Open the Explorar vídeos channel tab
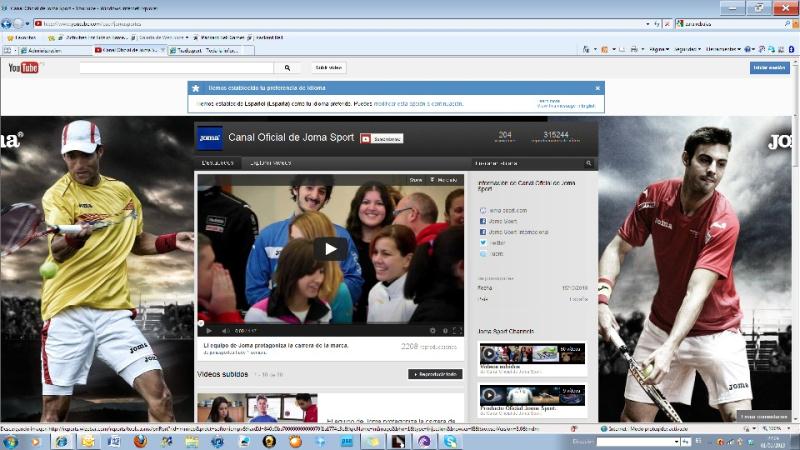The image size is (800, 450). tap(270, 163)
